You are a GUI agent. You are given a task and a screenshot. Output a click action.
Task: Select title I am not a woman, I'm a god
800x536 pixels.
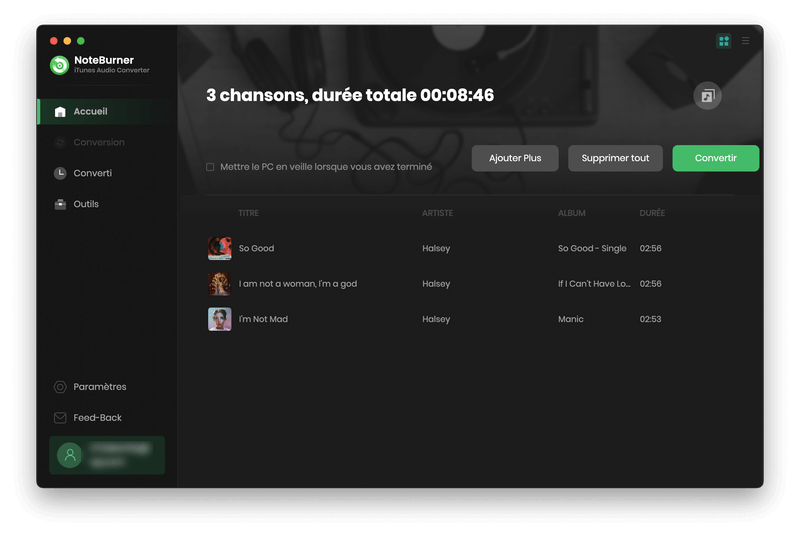tap(298, 284)
